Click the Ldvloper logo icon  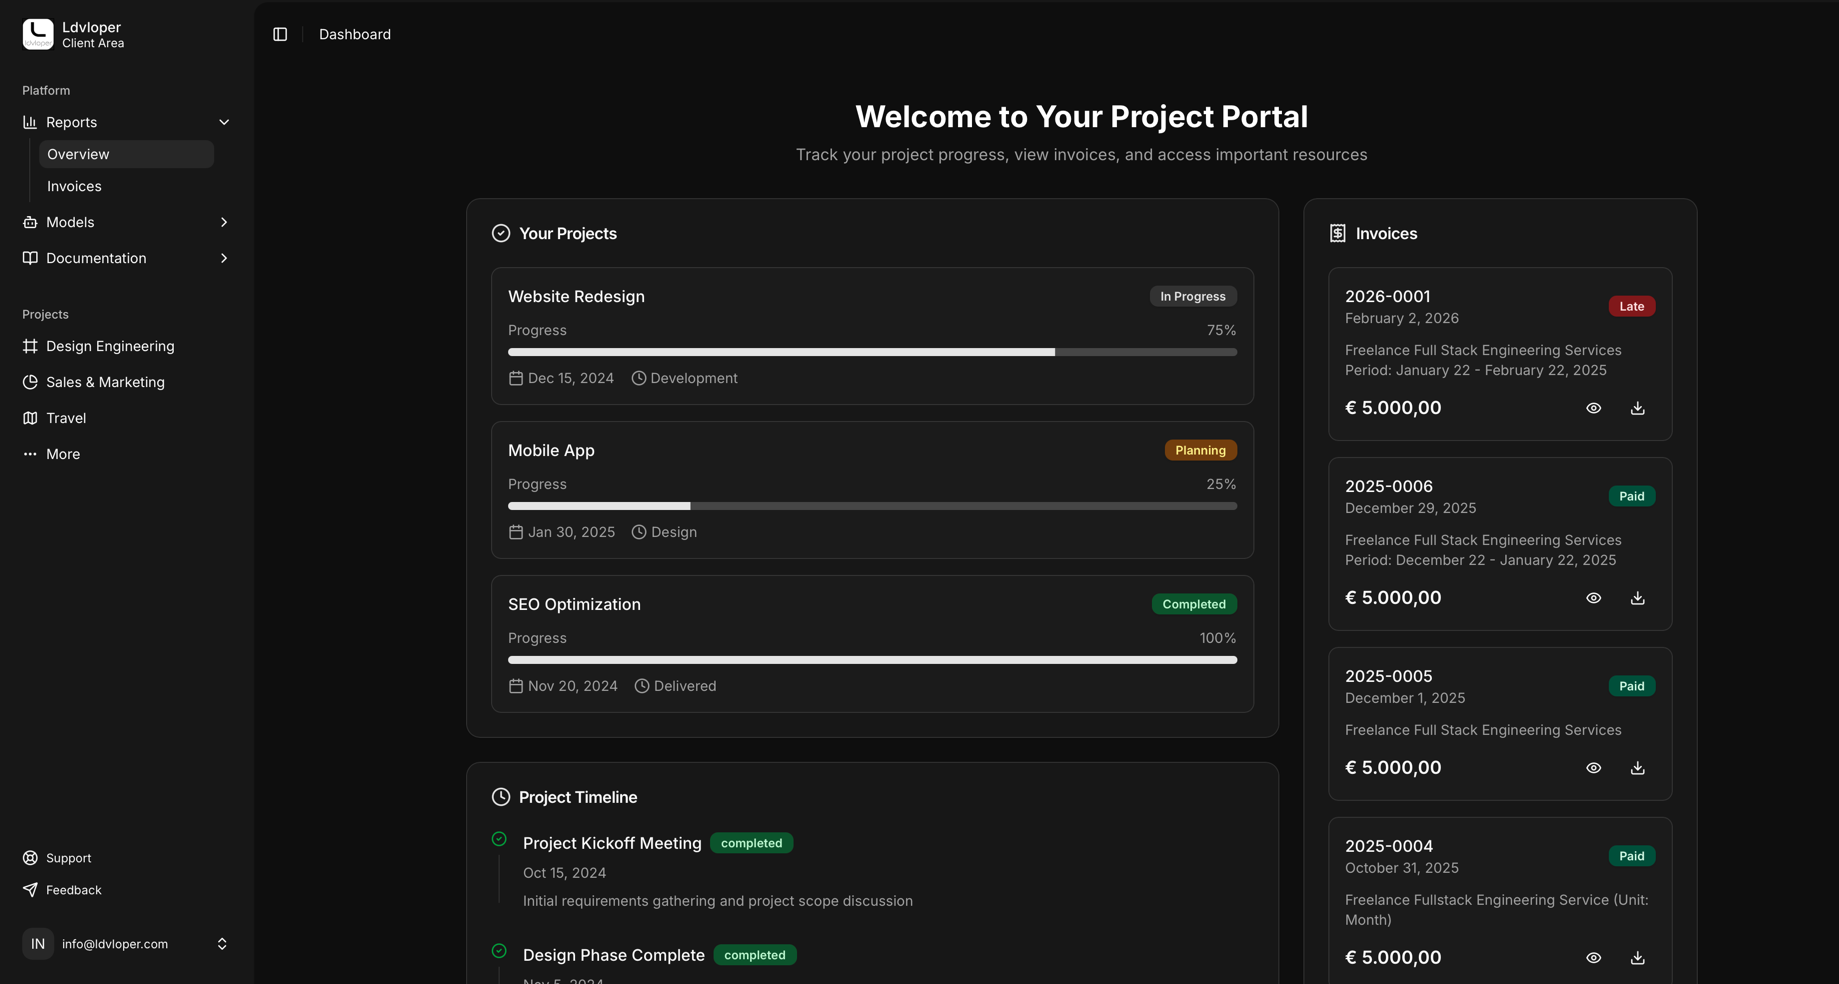38,34
